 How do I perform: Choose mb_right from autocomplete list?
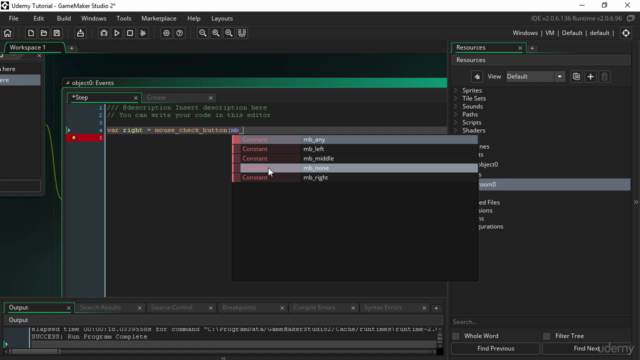click(355, 178)
